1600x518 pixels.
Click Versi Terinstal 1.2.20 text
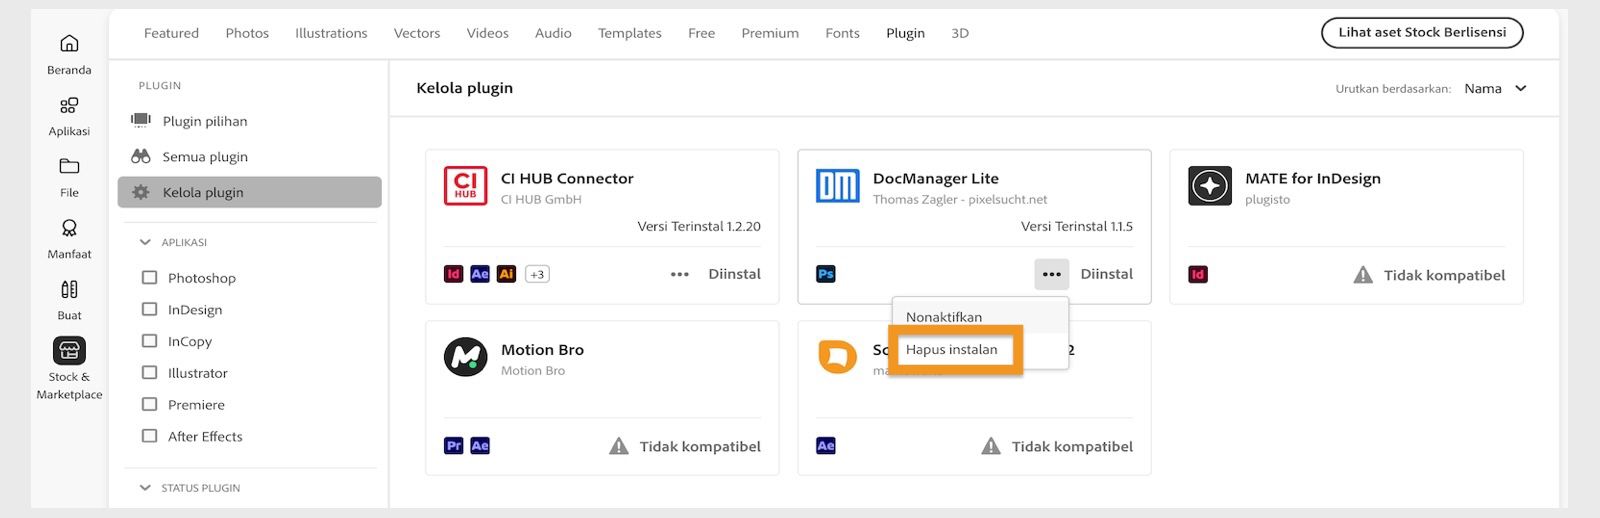click(699, 226)
